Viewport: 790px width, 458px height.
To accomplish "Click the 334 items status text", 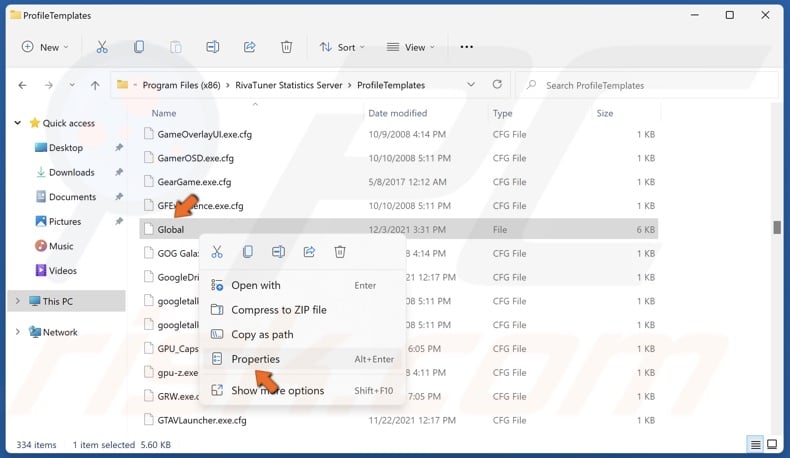I will [x=36, y=444].
